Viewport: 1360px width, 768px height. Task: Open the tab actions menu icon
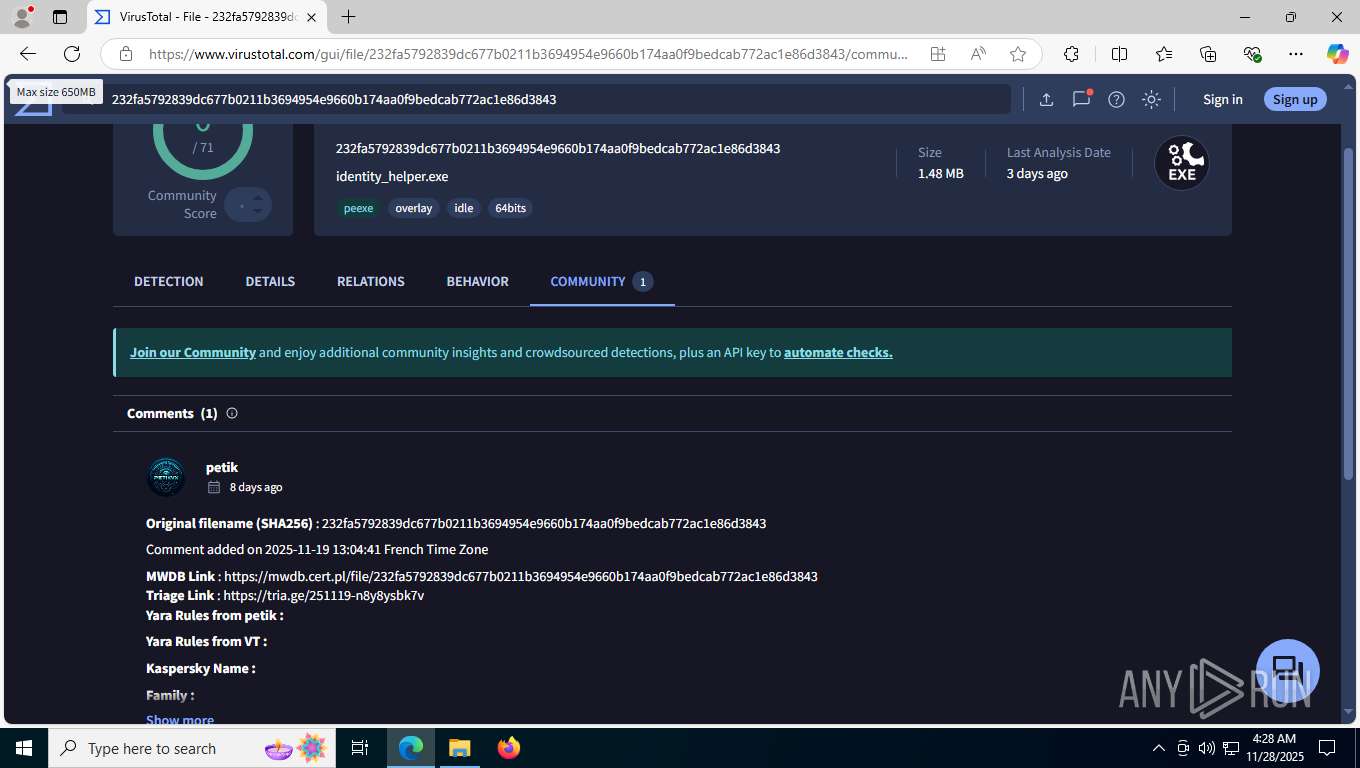[x=60, y=17]
